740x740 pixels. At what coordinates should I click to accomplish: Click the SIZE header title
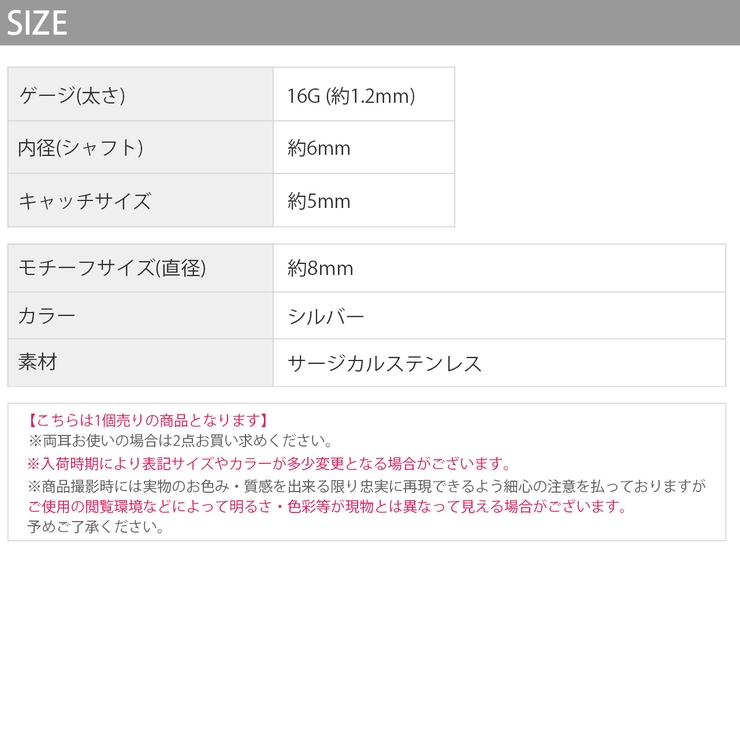coord(37,23)
